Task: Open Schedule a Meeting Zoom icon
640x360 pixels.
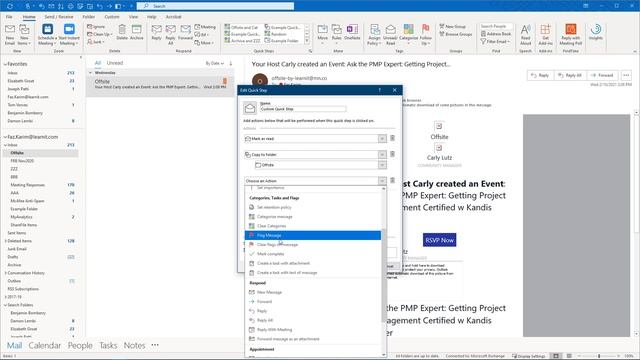Action: [x=47, y=34]
